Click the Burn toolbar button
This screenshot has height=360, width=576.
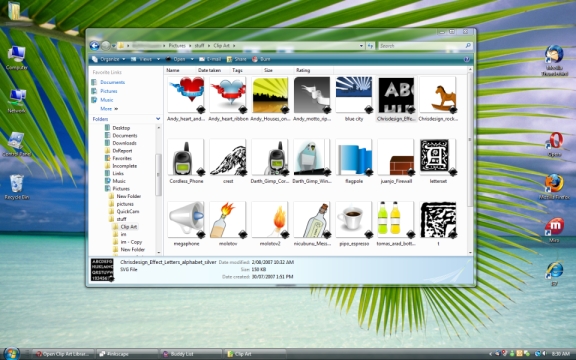(261, 59)
